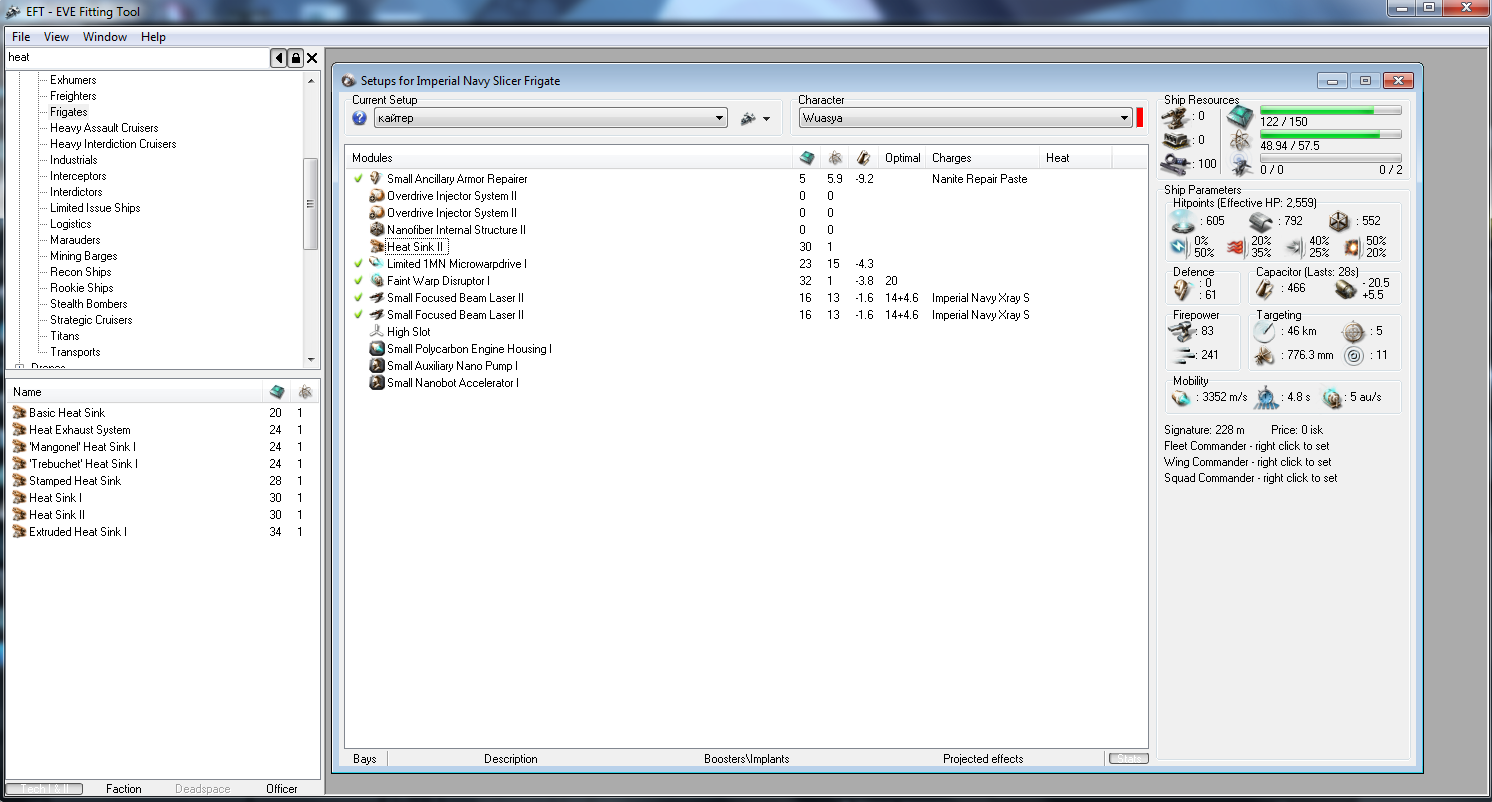
Task: Click Wing Commander right click to set text
Action: click(x=1247, y=462)
